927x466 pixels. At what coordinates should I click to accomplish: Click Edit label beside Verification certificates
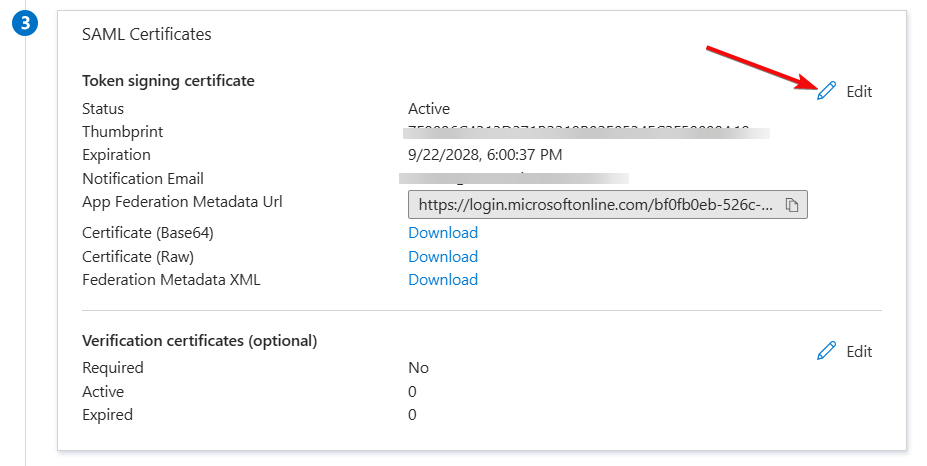pyautogui.click(x=859, y=351)
